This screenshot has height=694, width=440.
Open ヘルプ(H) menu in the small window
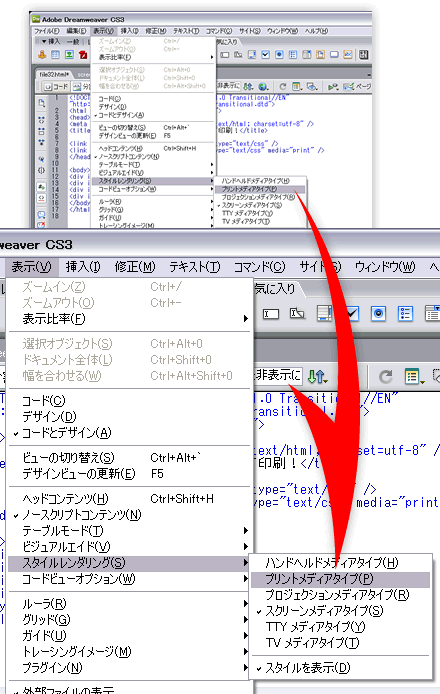(316, 31)
